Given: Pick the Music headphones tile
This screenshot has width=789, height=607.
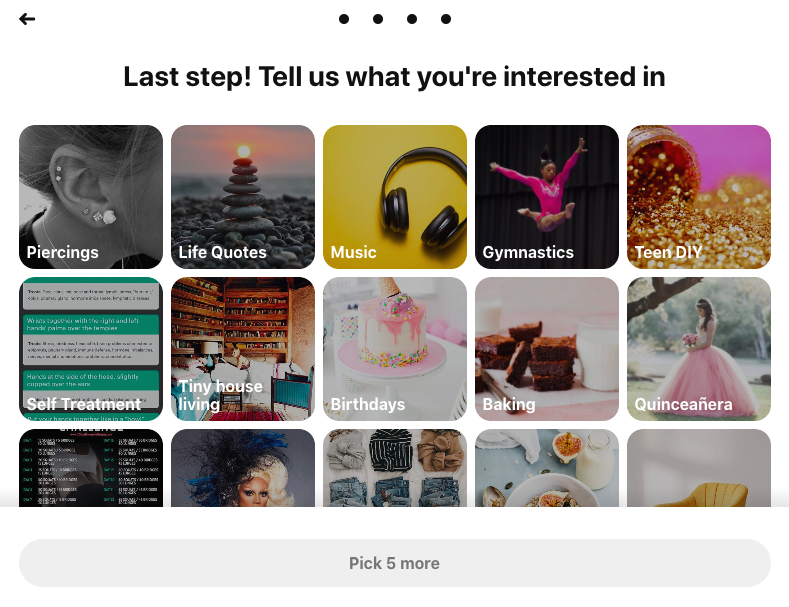Looking at the screenshot, I should point(395,197).
